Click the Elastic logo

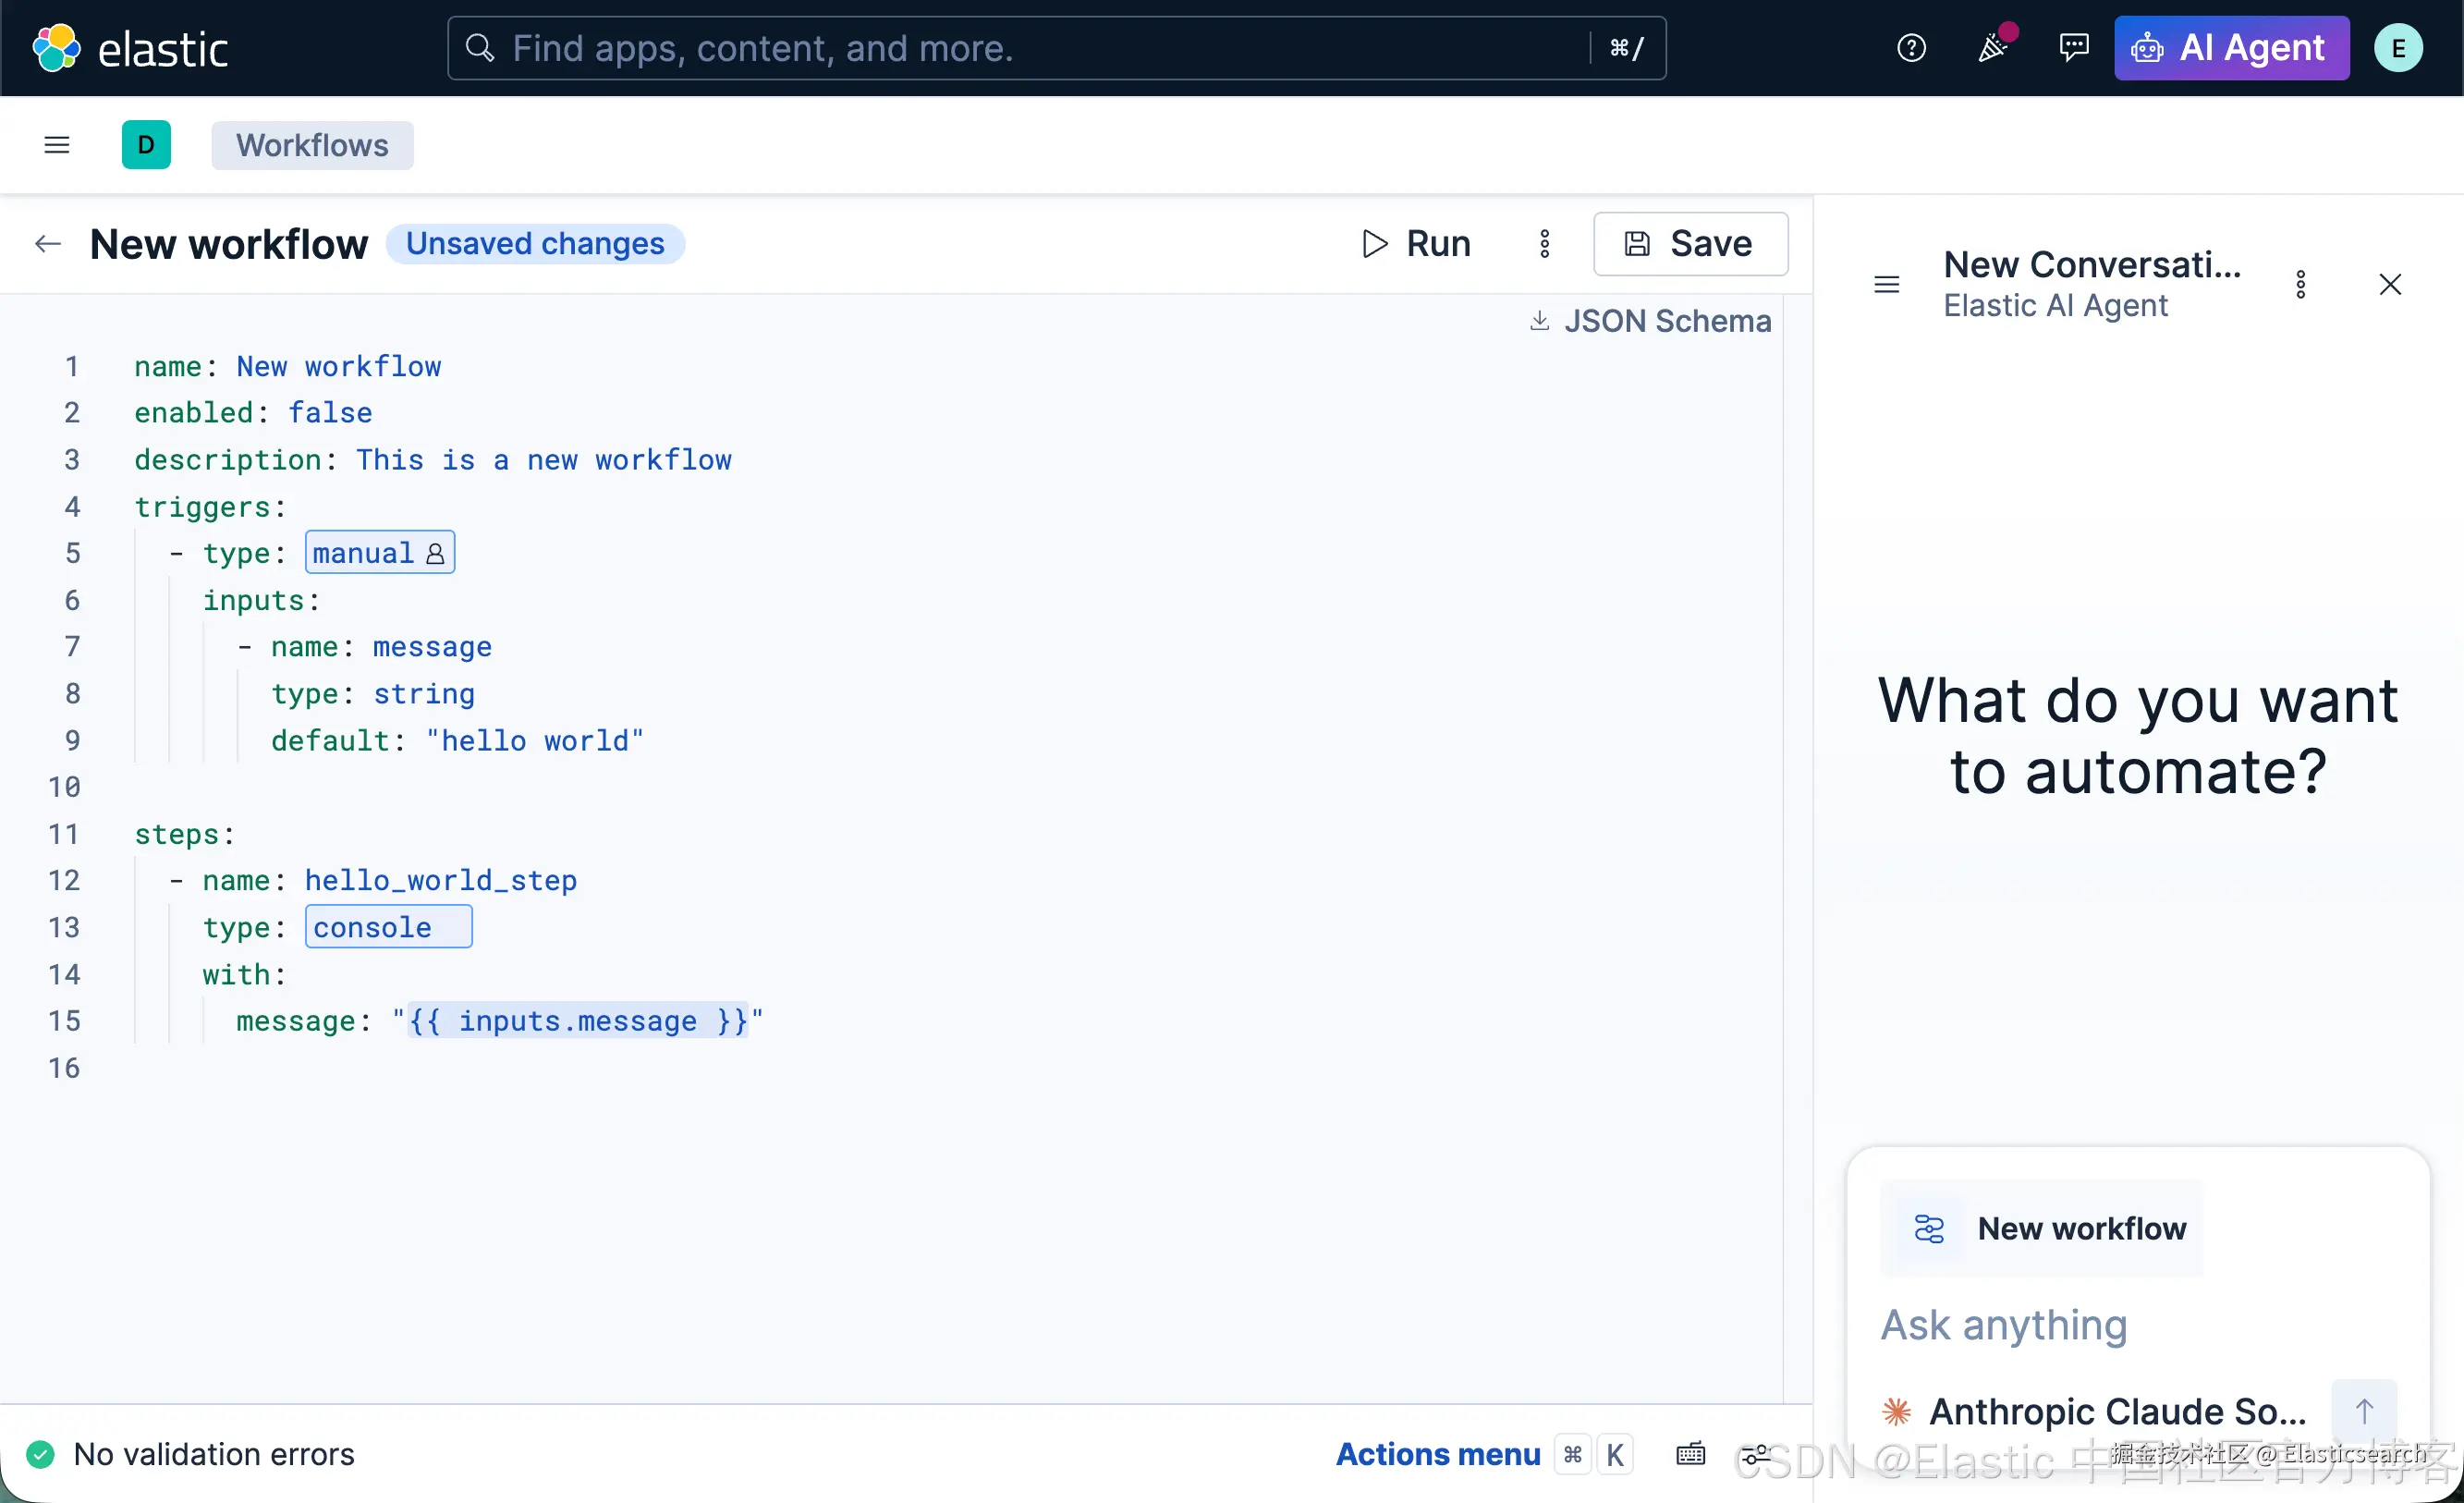click(x=130, y=48)
